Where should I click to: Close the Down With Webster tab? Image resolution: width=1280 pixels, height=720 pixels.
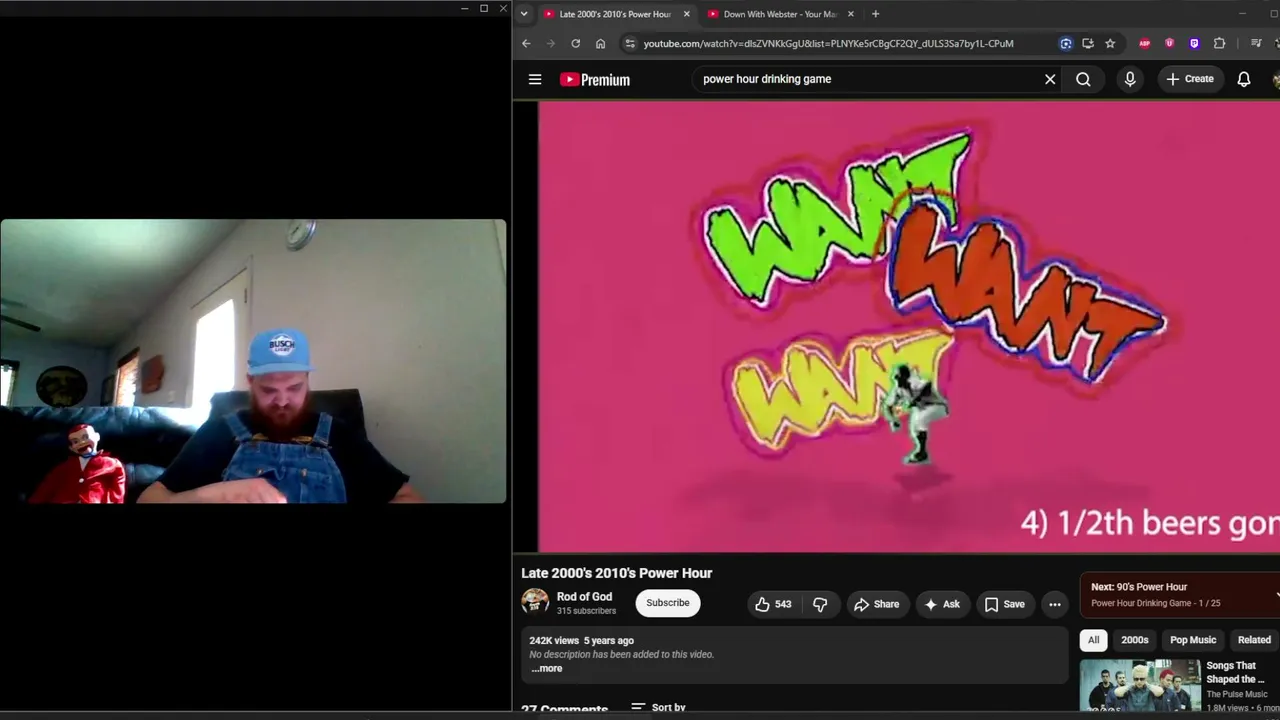[851, 14]
